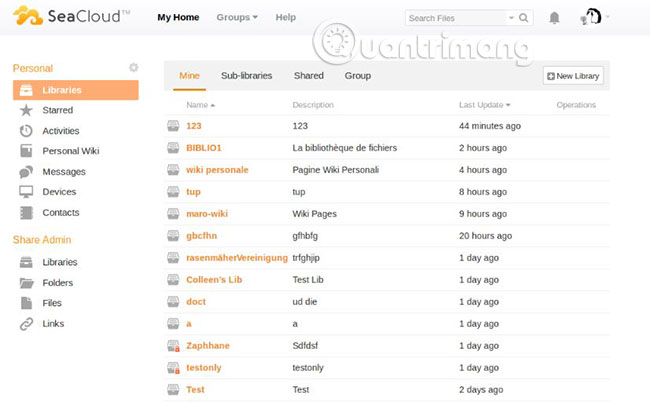Click the Files document icon
The image size is (650, 402).
pyautogui.click(x=26, y=303)
